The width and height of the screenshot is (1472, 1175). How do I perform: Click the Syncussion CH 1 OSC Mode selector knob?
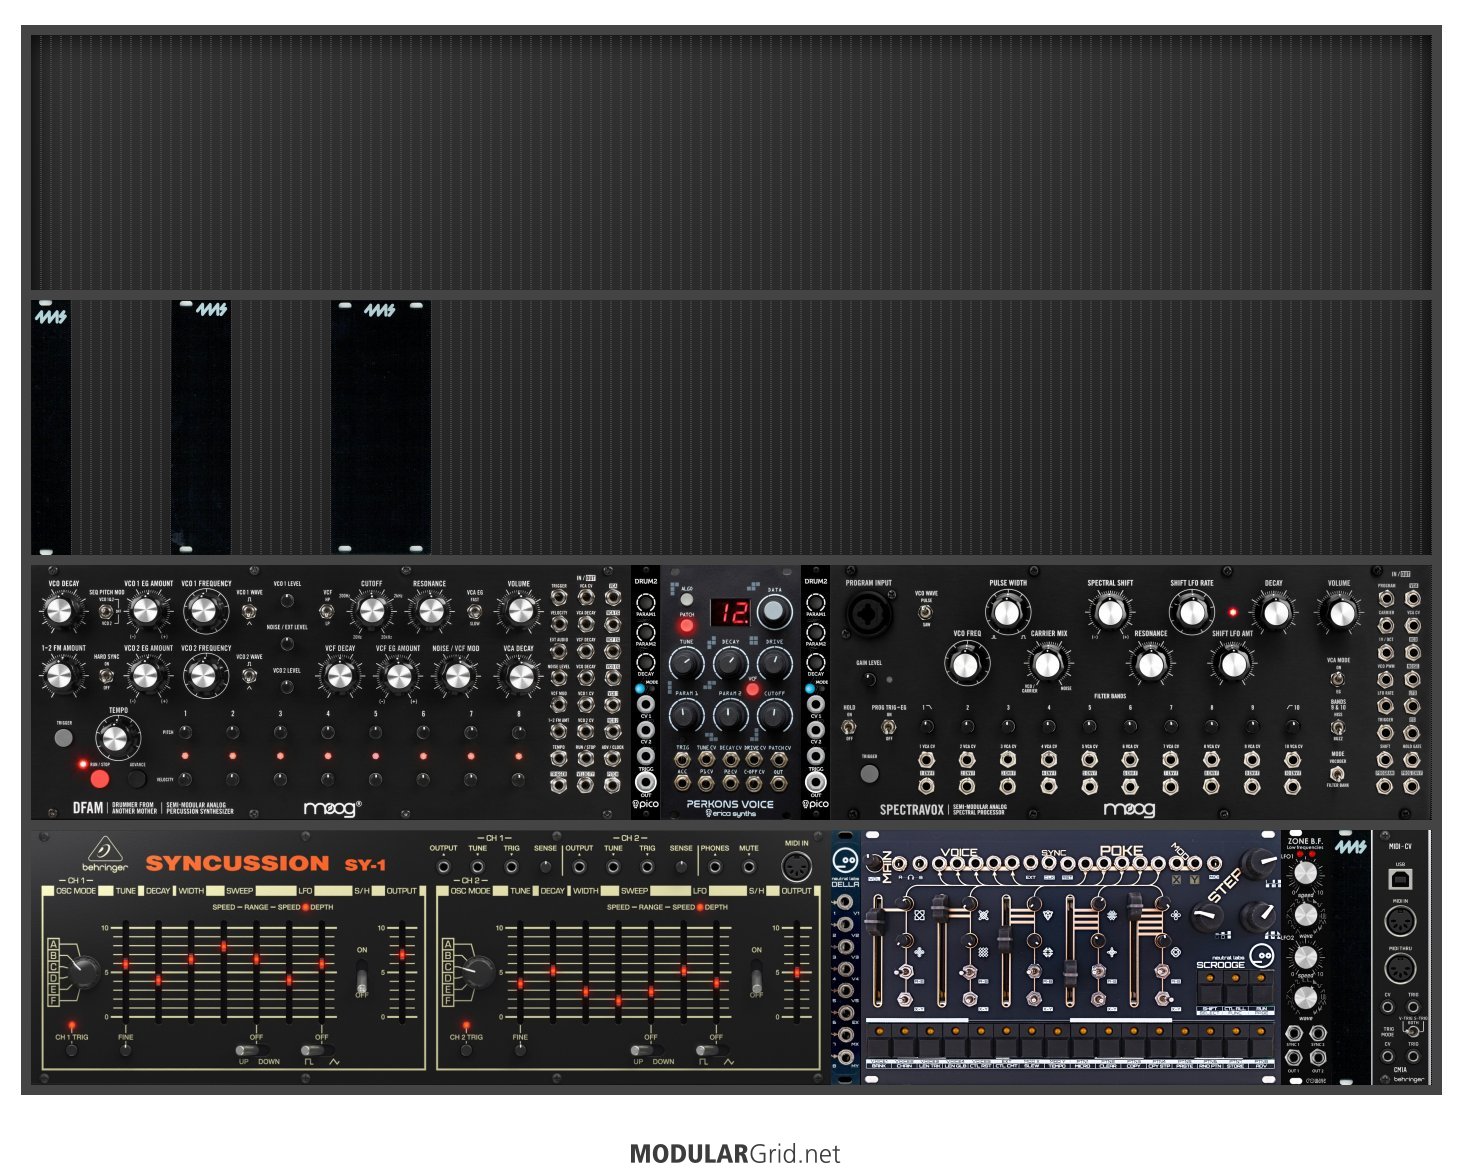pos(83,970)
